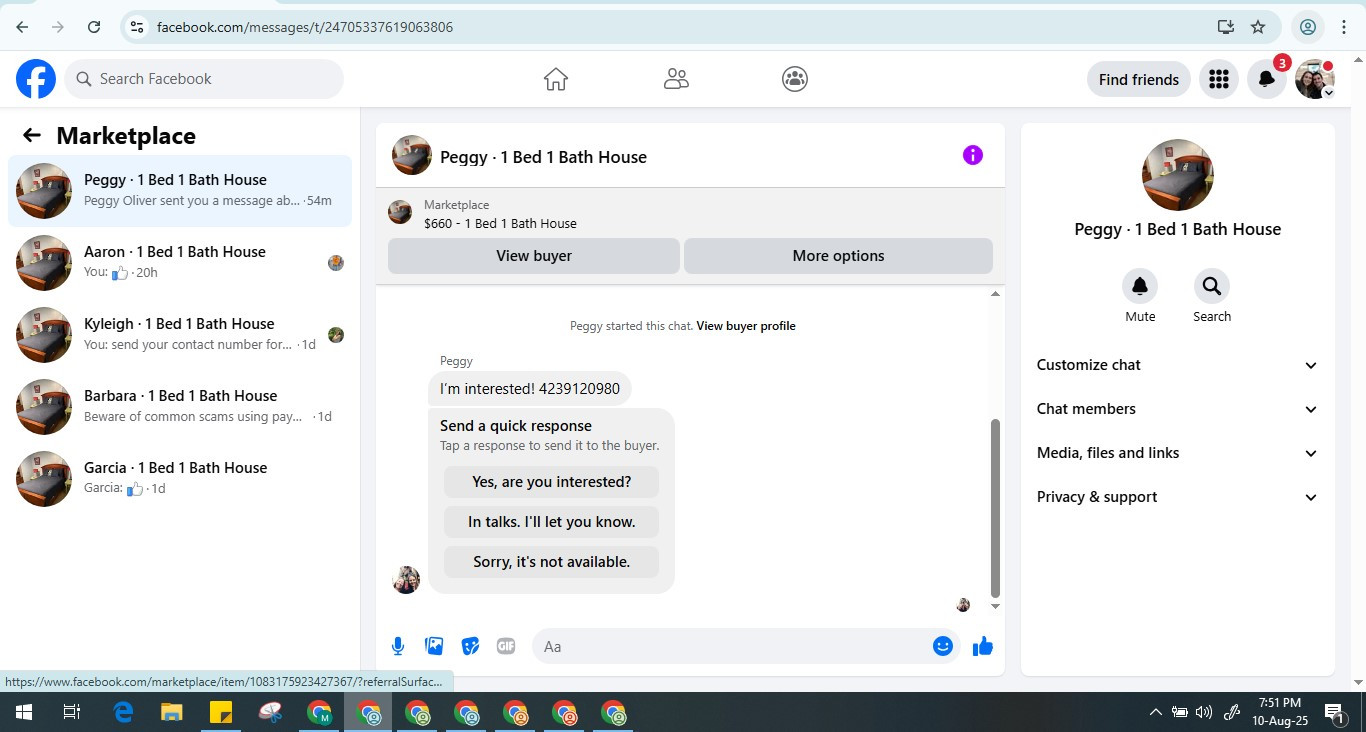Open the Chrome profile icon
This screenshot has height=732, width=1366.
tap(1308, 27)
